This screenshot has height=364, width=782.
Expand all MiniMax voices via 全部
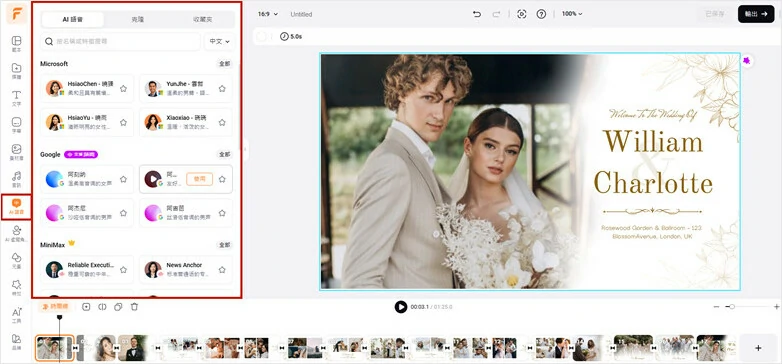pyautogui.click(x=224, y=245)
